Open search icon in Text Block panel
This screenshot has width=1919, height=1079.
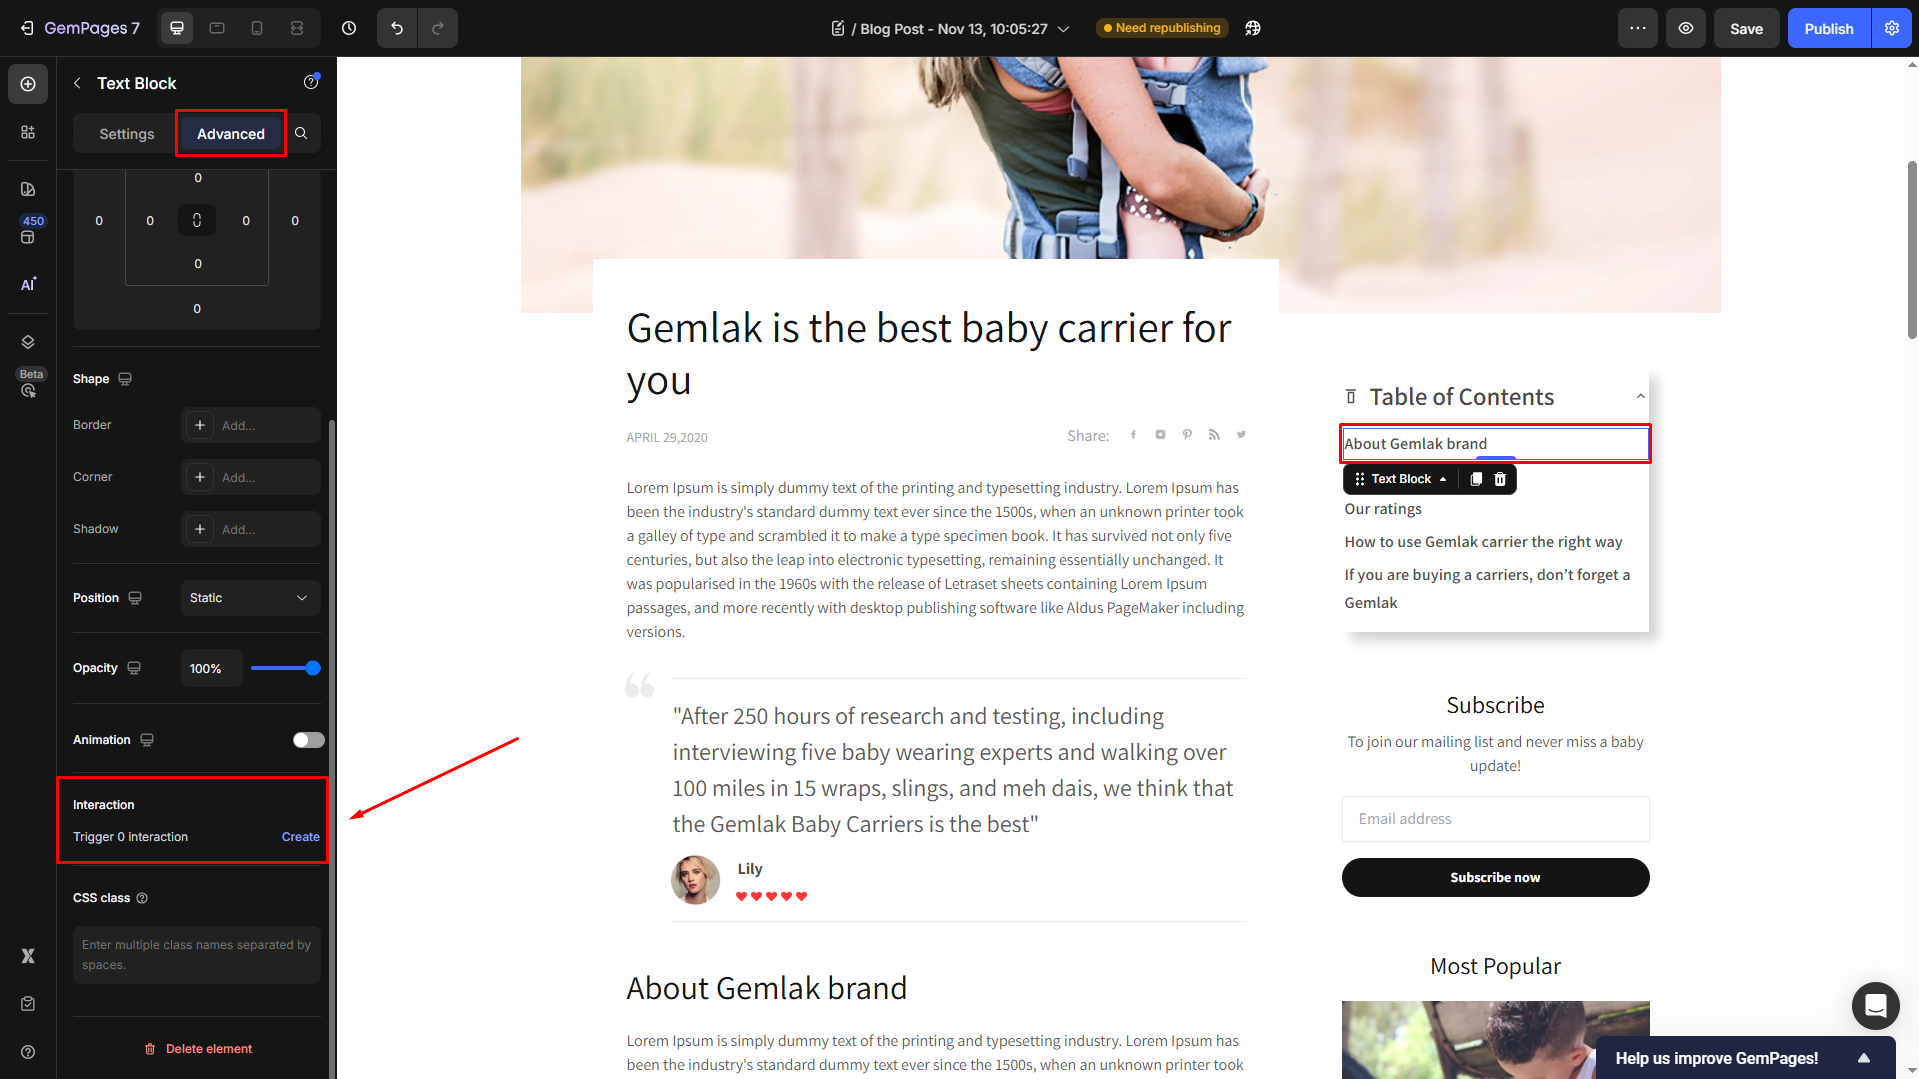tap(301, 133)
